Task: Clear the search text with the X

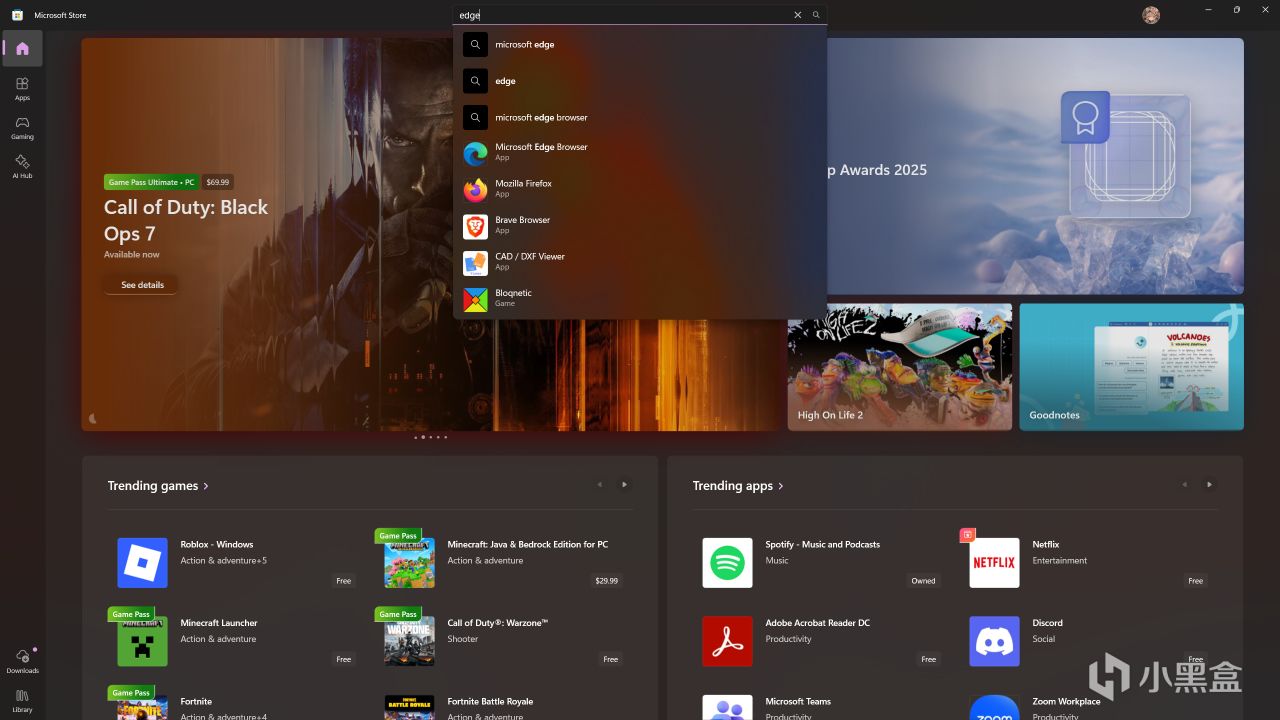Action: click(798, 15)
